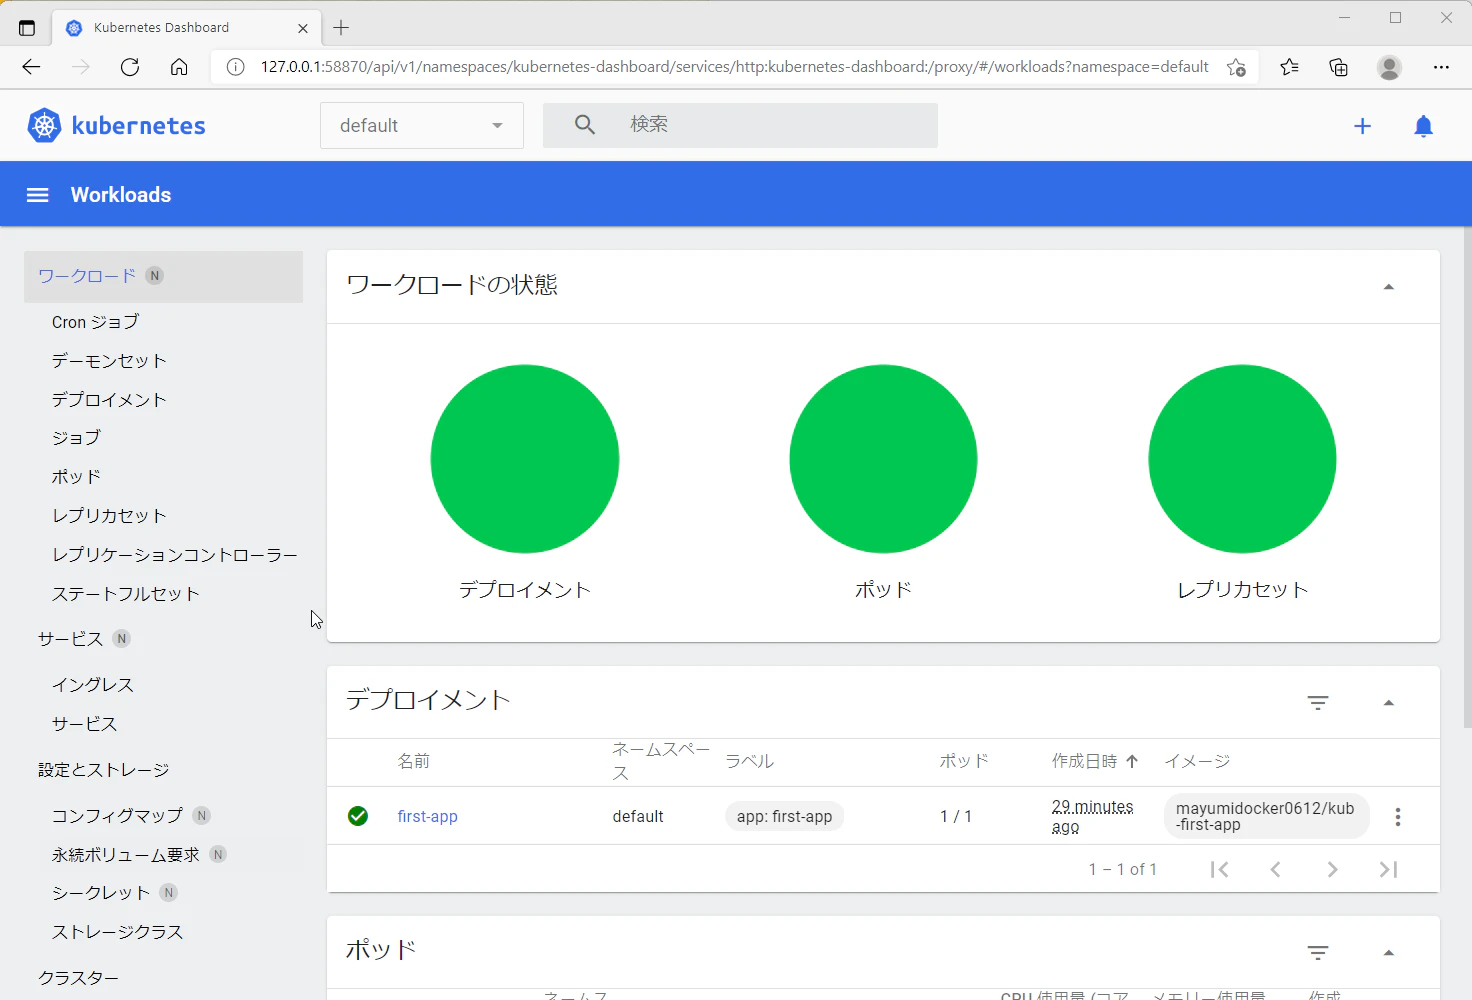The image size is (1472, 1000).
Task: Click the 名前 column header
Action: tap(414, 761)
